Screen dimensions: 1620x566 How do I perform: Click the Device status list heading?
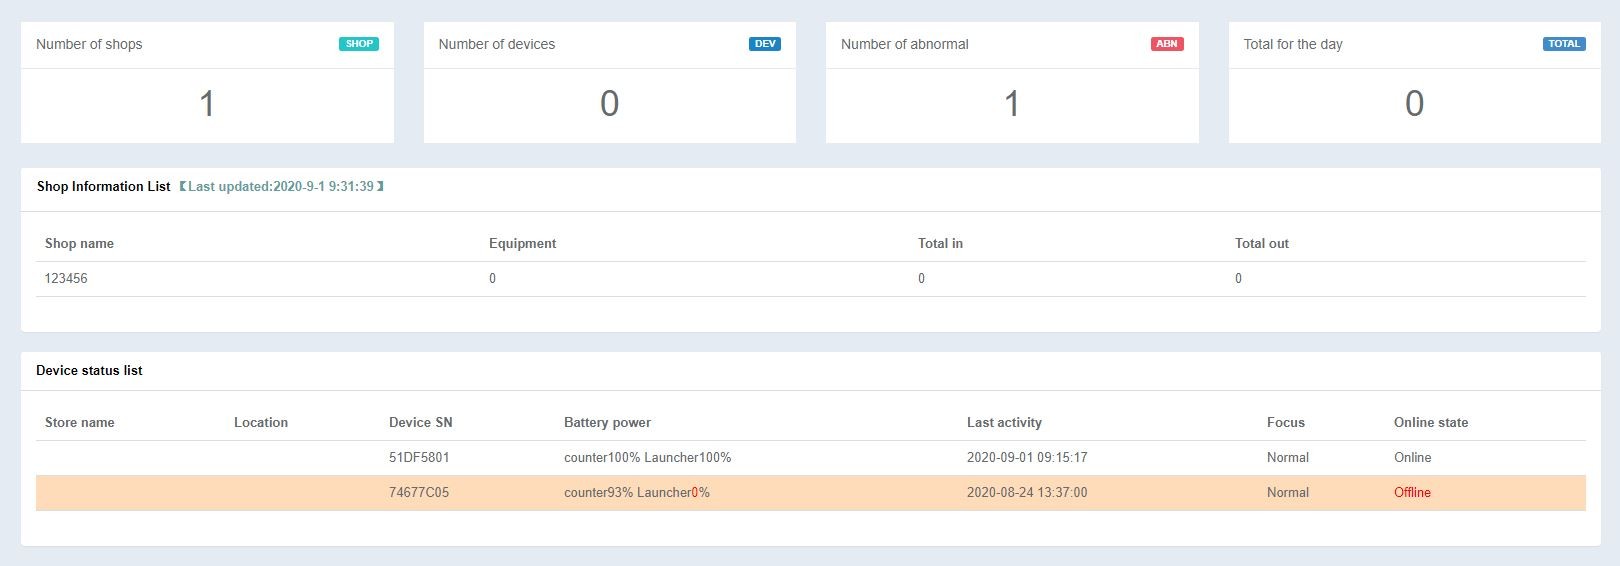click(x=89, y=371)
